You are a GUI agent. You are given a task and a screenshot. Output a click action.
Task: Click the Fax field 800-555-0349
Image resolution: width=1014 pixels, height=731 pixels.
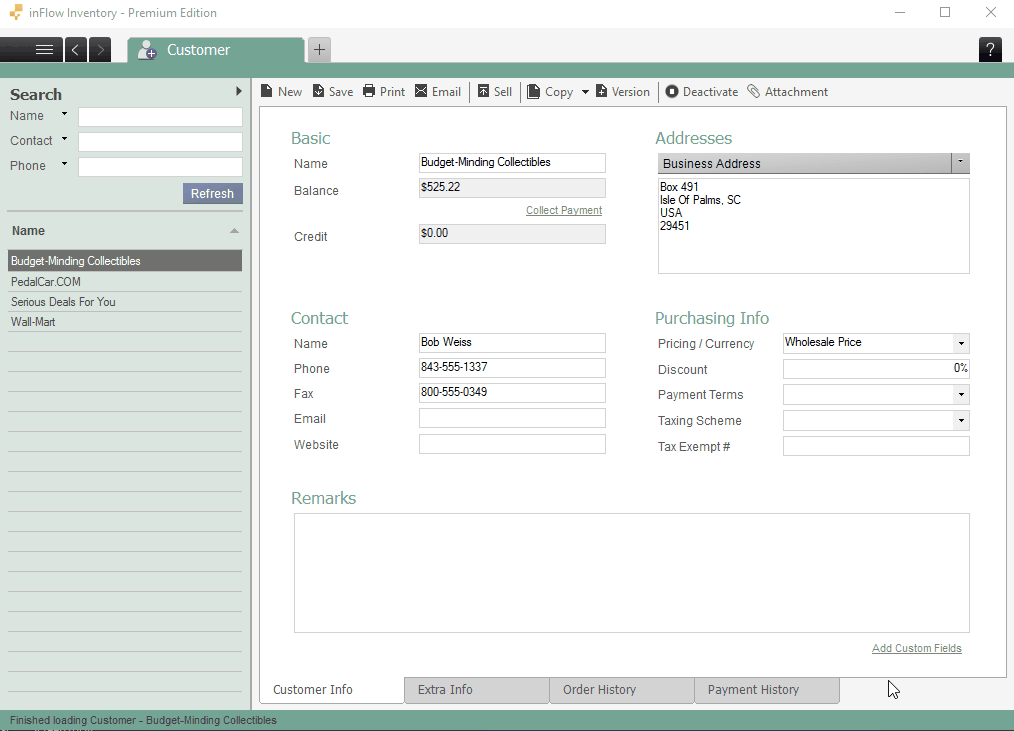click(512, 393)
